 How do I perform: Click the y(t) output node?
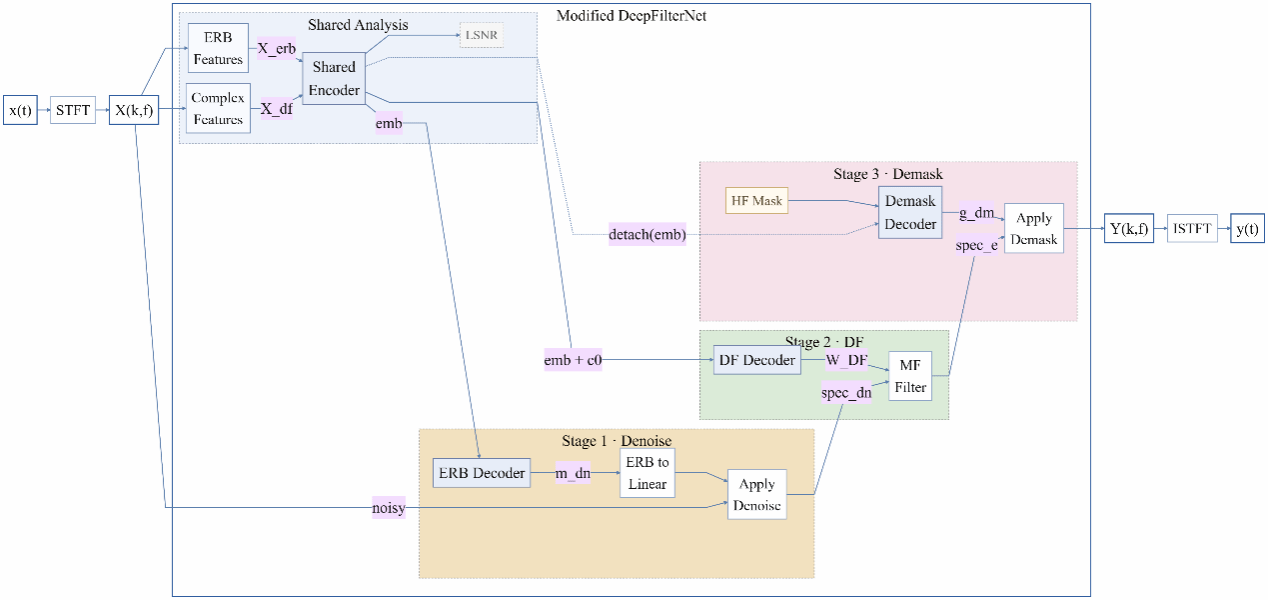pos(1247,228)
